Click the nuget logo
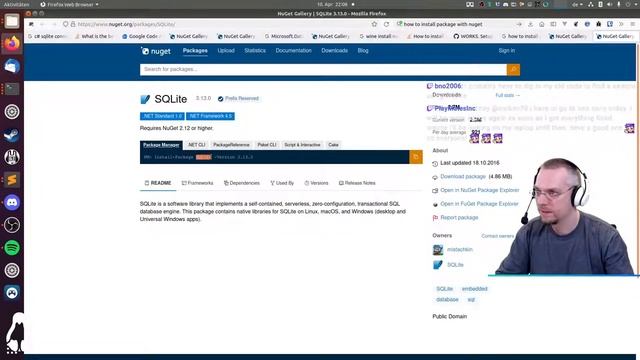Screen dimensions: 640x360 tap(156, 51)
